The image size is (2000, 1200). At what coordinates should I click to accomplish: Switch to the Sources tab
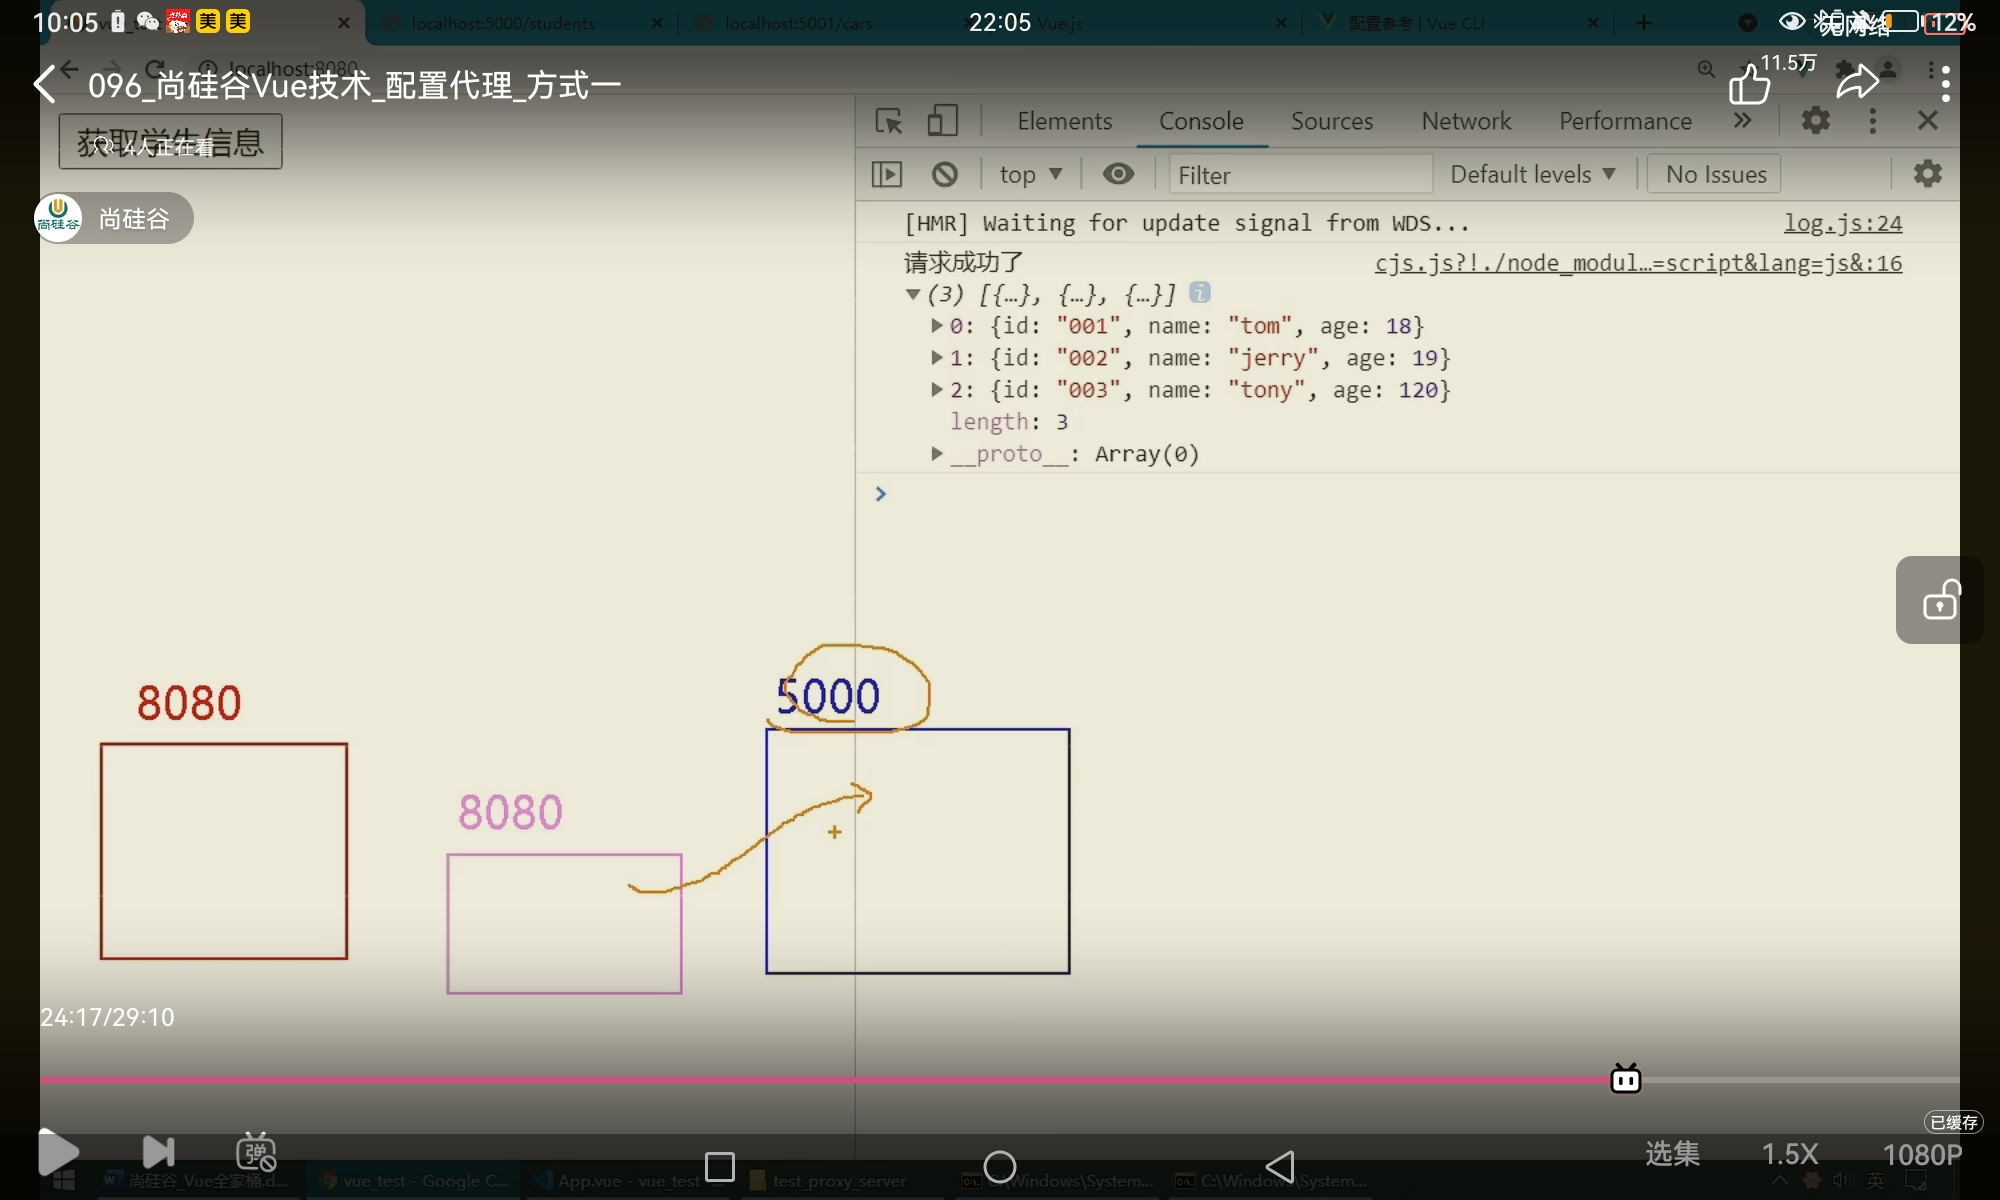tap(1331, 121)
